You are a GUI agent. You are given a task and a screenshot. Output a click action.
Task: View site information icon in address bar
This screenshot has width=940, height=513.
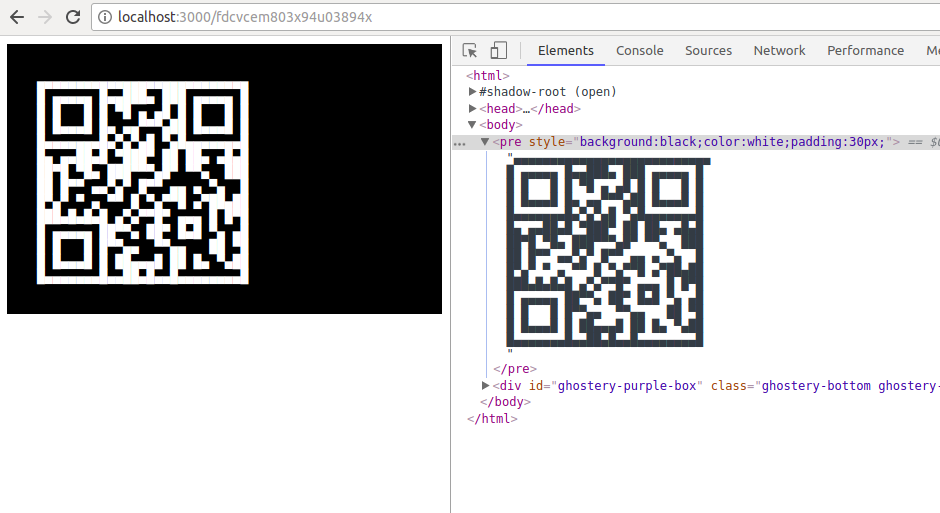[x=105, y=17]
